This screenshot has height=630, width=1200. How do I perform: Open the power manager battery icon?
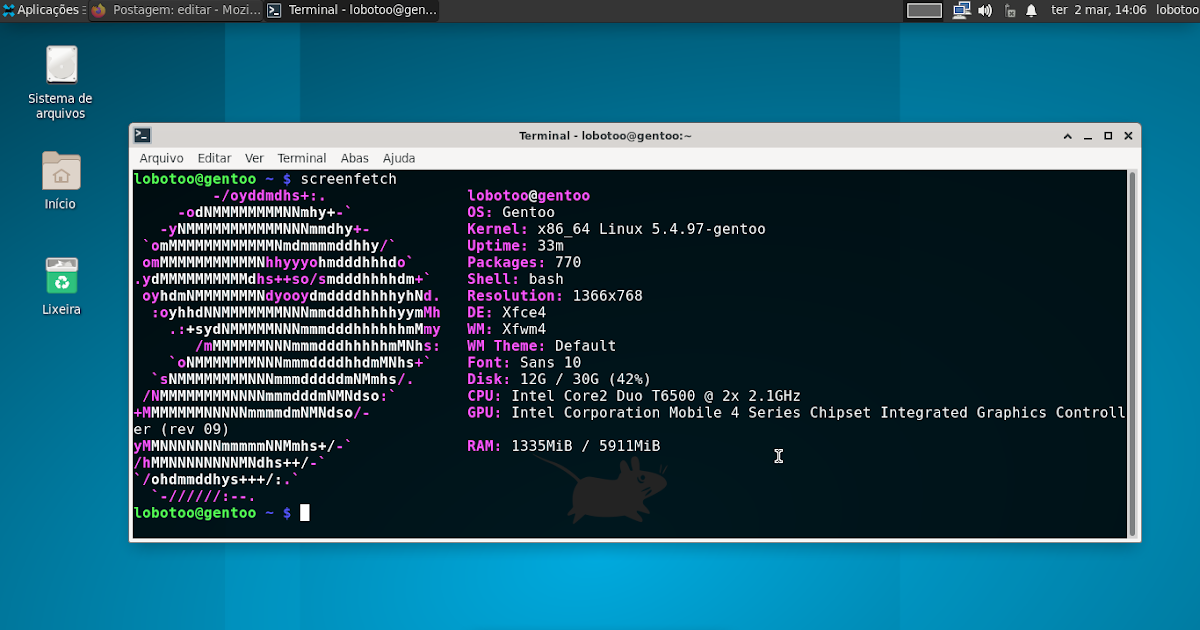pyautogui.click(x=1009, y=11)
